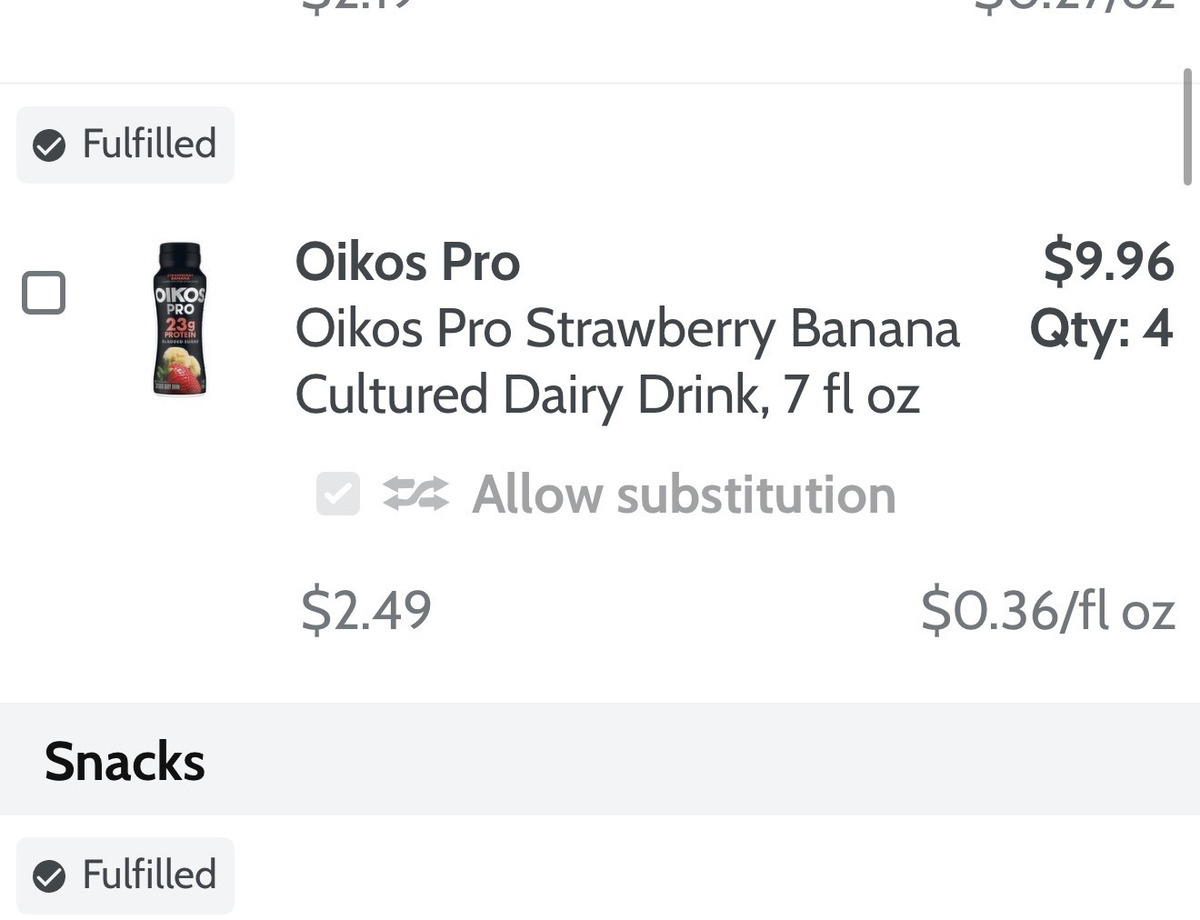Click the Qty: 4 quantity label

click(1101, 329)
